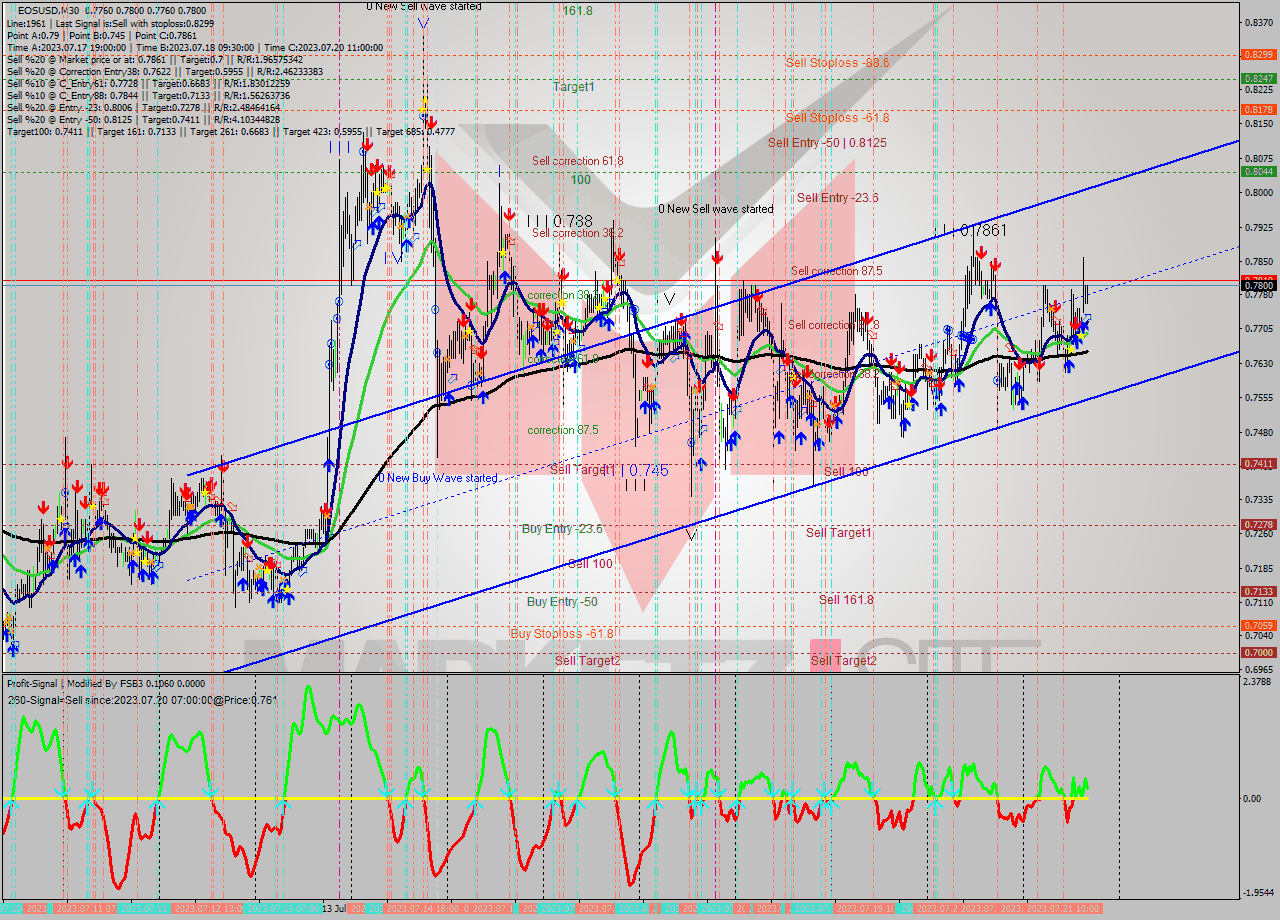Select 'Sell Stoploss -61.8' label
Viewport: 1280px width, 920px height.
click(x=837, y=117)
